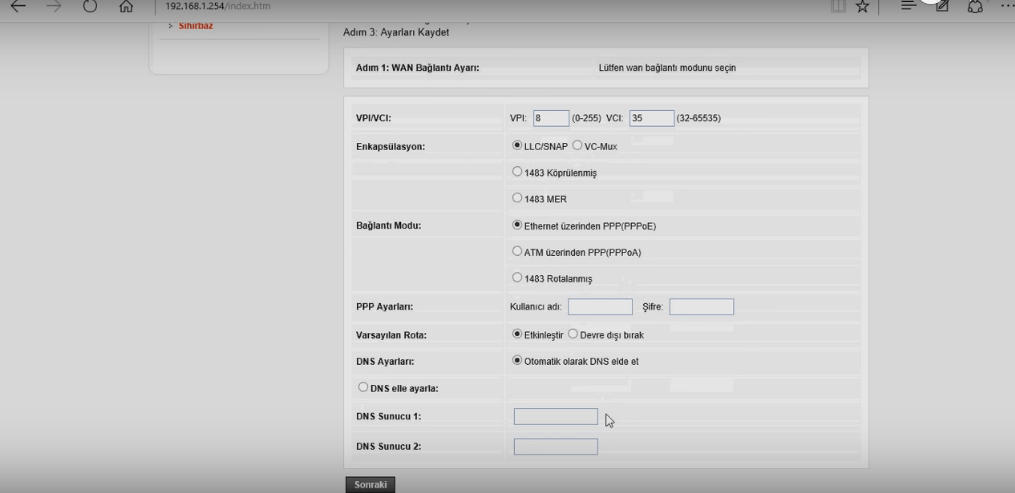Select 1483 MER mode

point(517,199)
